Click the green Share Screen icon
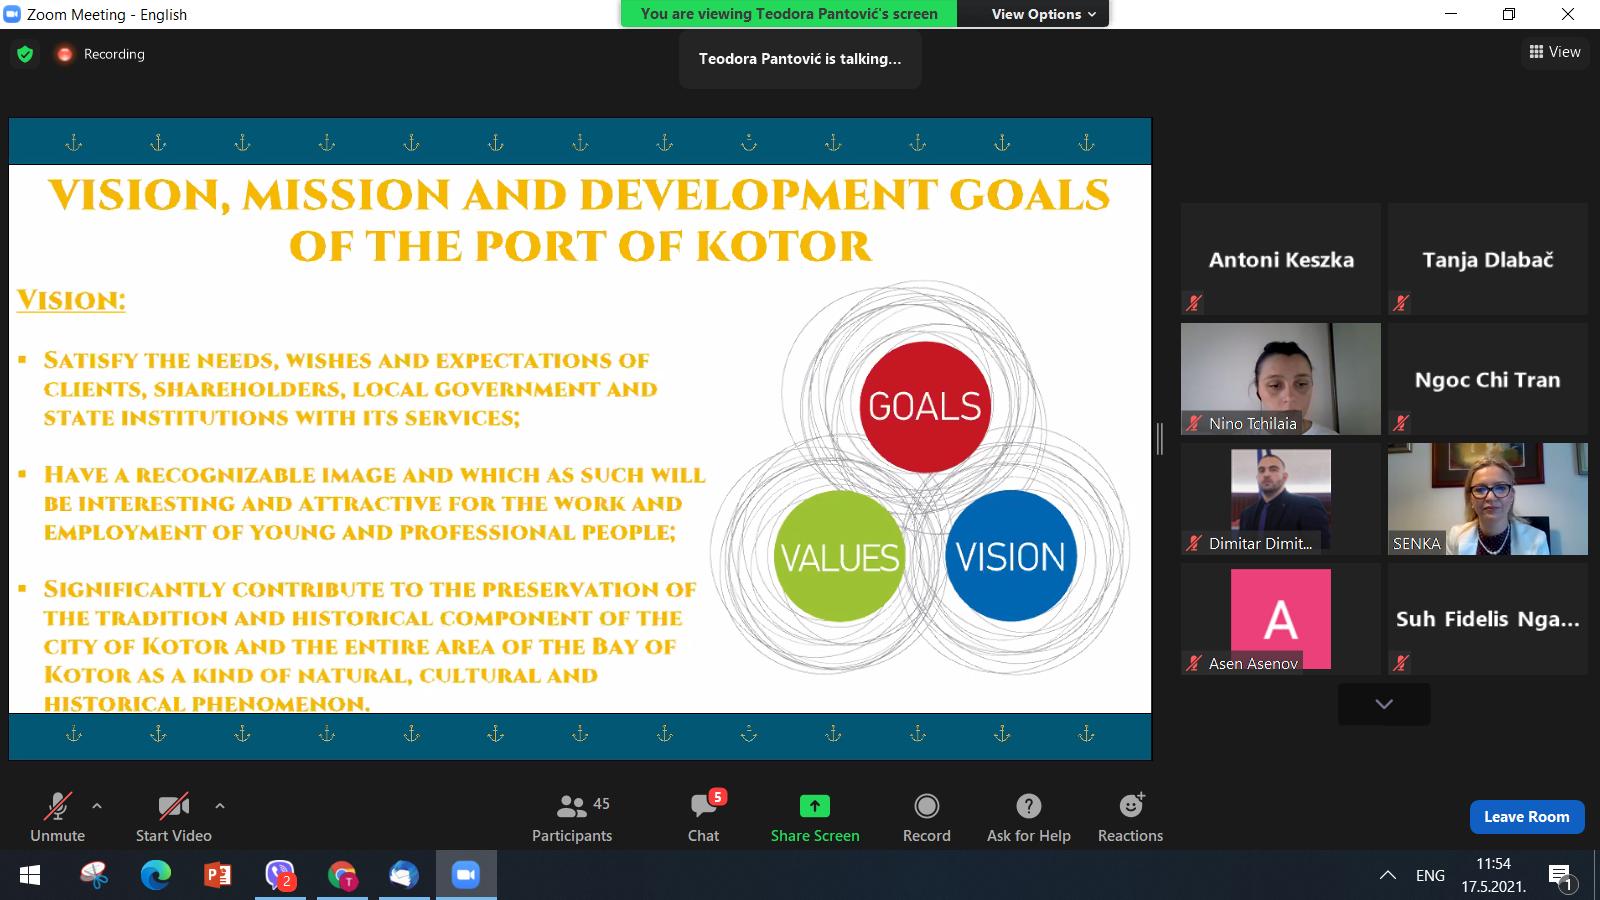This screenshot has height=900, width=1600. tap(815, 806)
